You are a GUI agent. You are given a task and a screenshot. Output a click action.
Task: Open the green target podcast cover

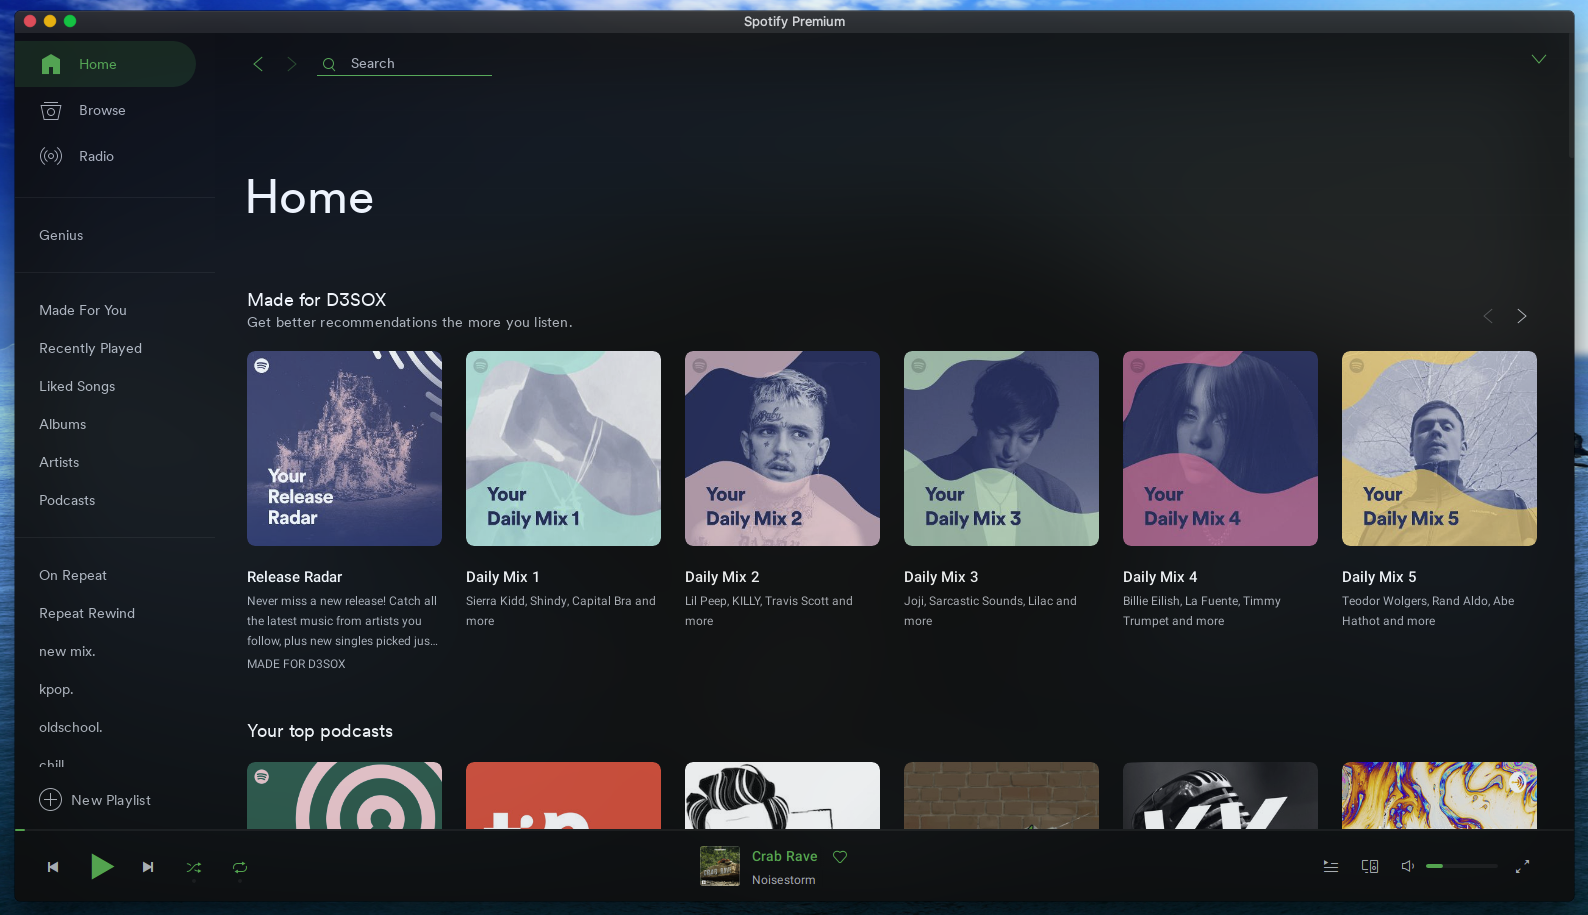coord(344,796)
